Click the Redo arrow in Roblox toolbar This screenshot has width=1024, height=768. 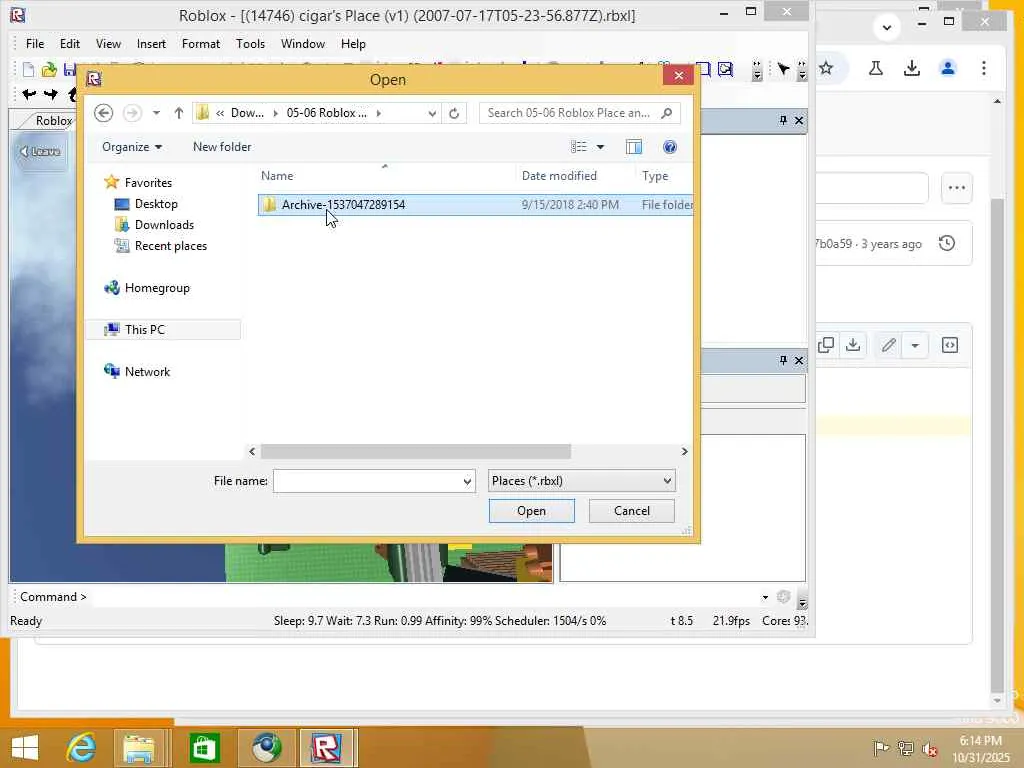pos(51,94)
